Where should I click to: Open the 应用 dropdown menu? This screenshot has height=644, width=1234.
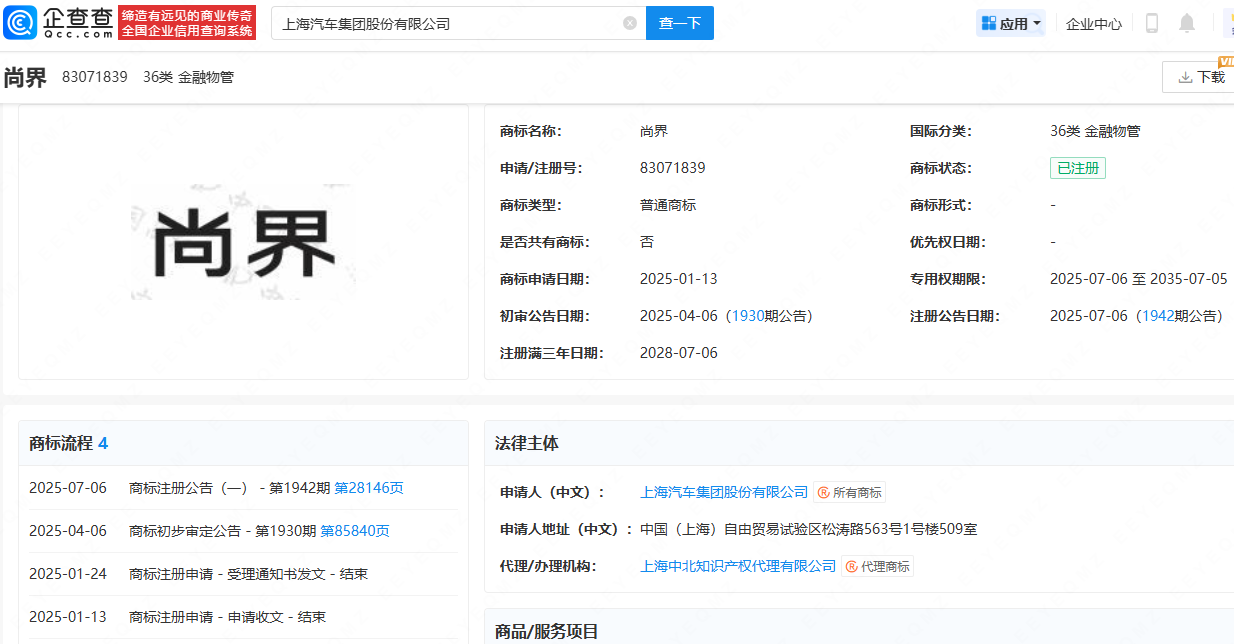click(1011, 23)
